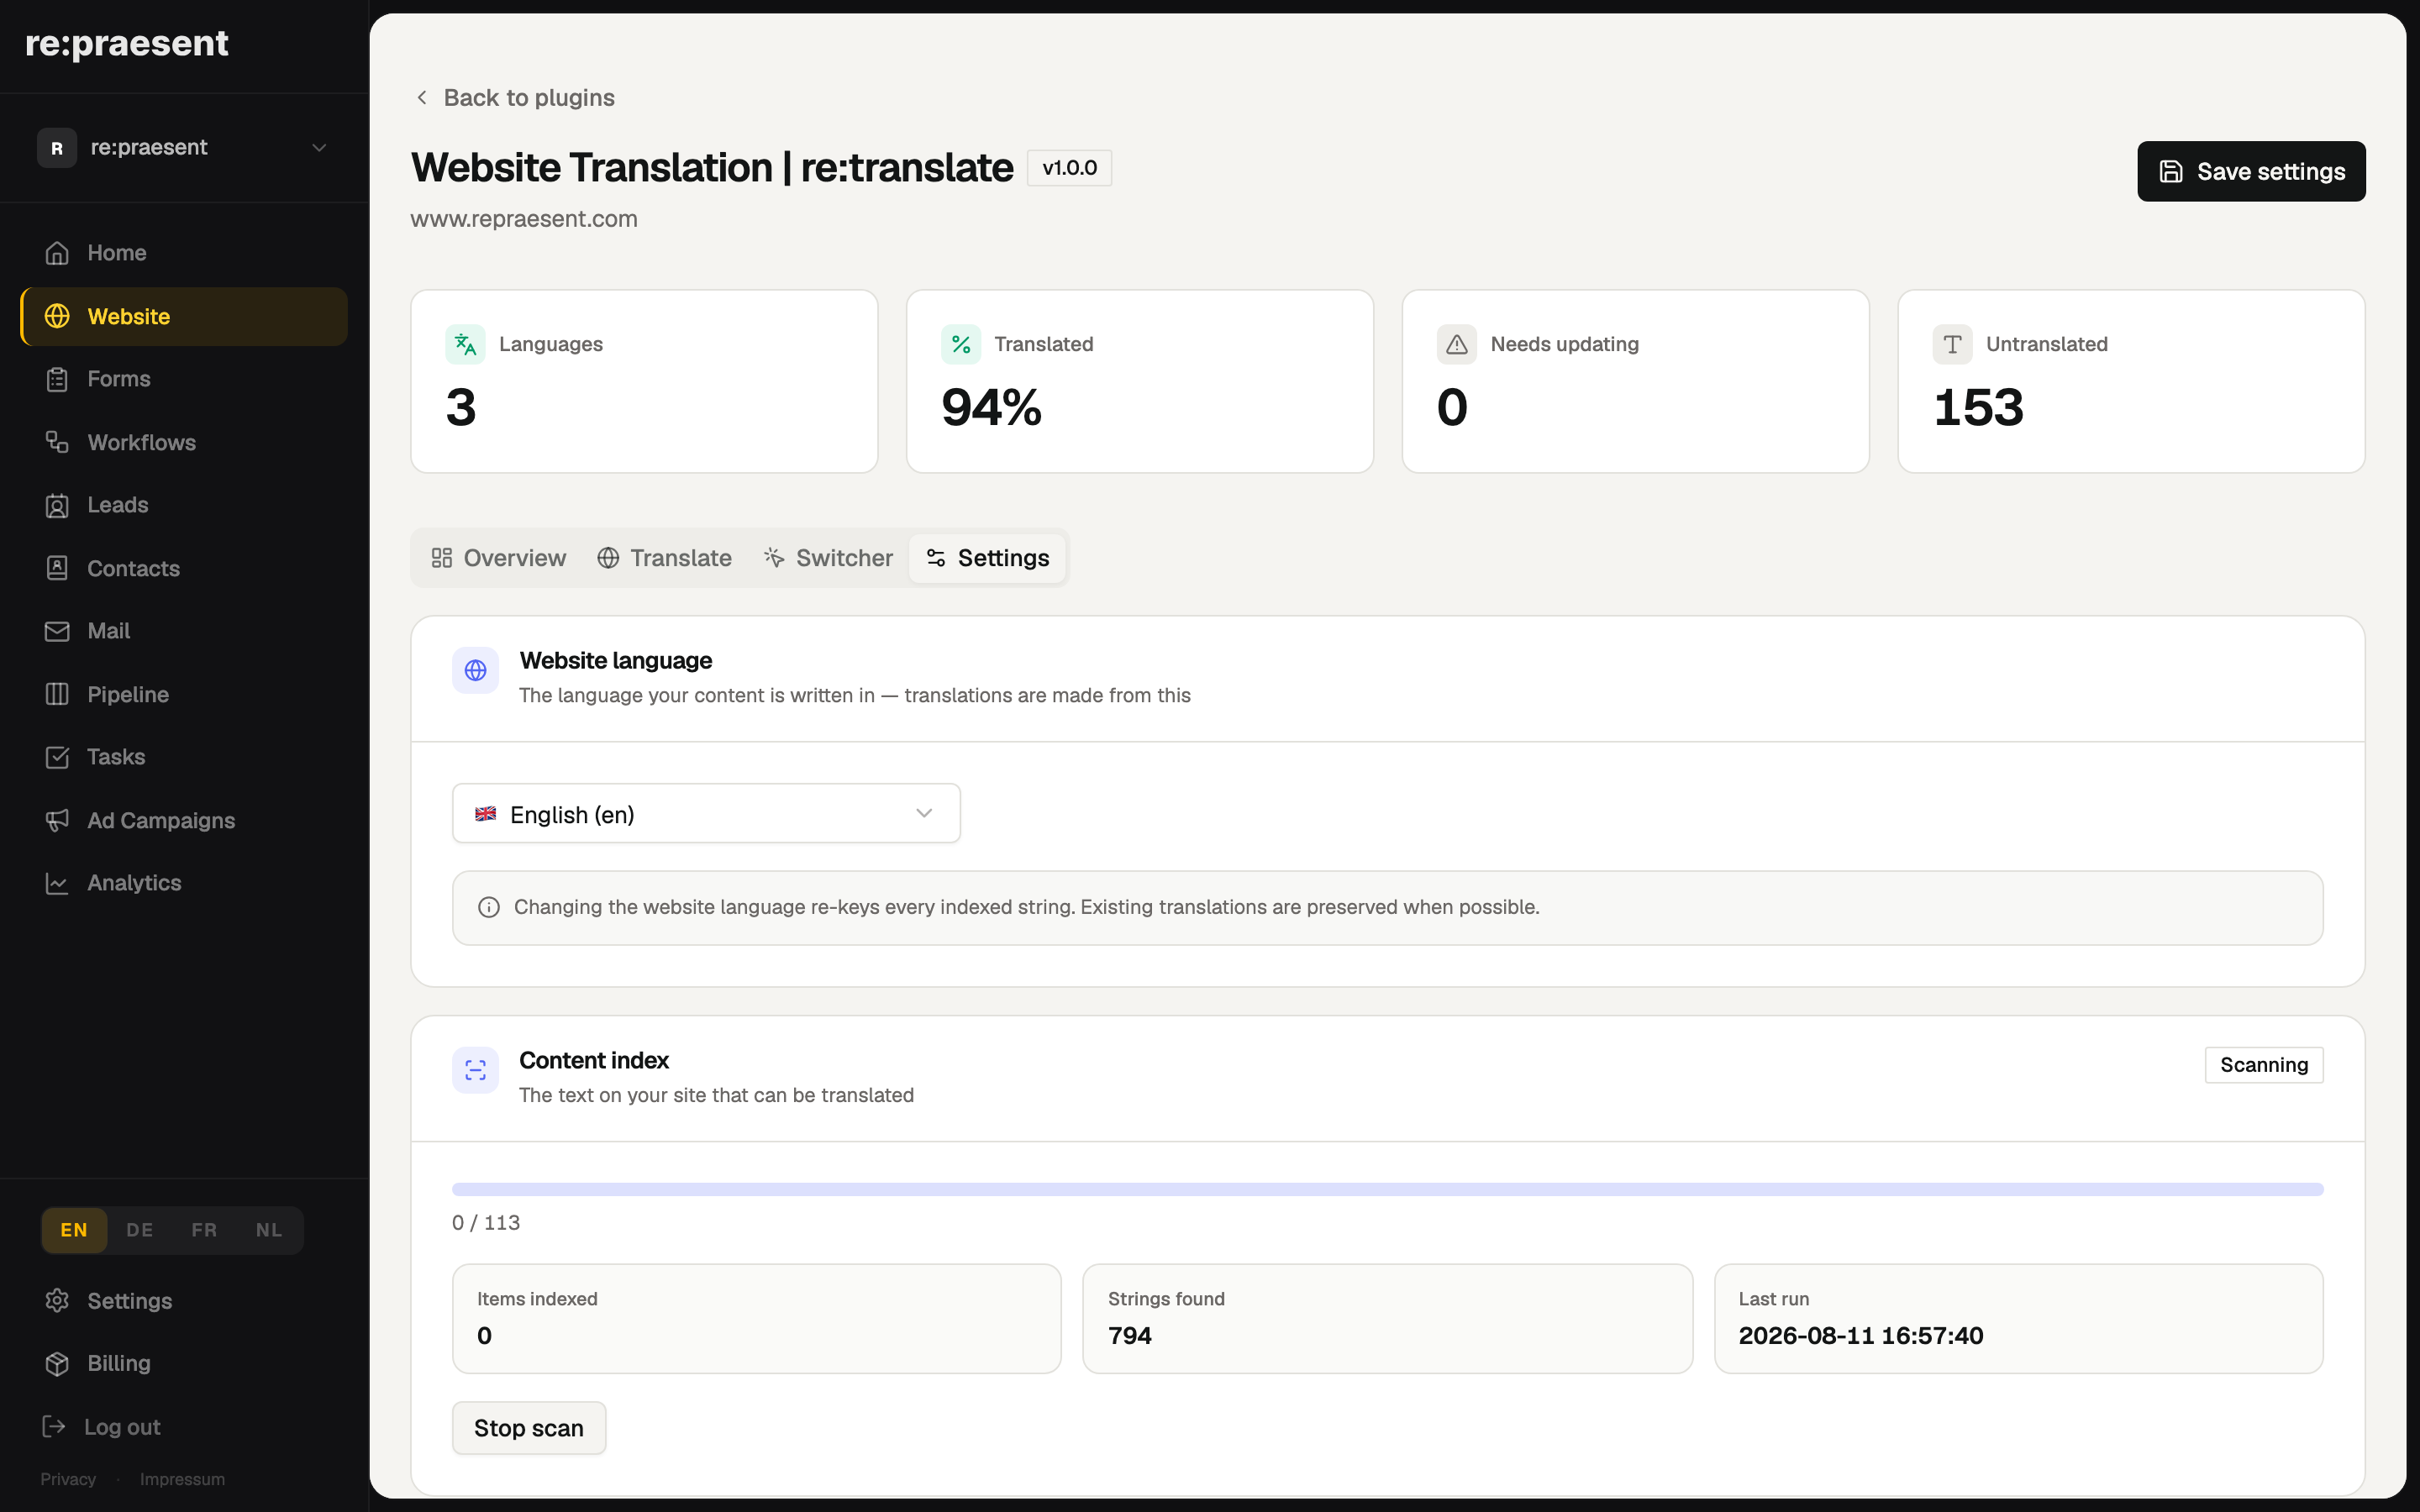Open the Impressum link

click(x=182, y=1479)
